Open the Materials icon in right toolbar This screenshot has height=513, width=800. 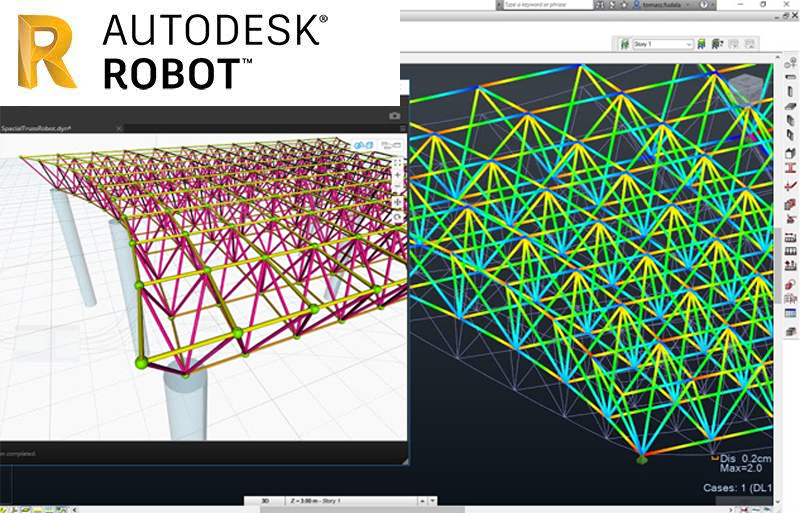click(790, 185)
